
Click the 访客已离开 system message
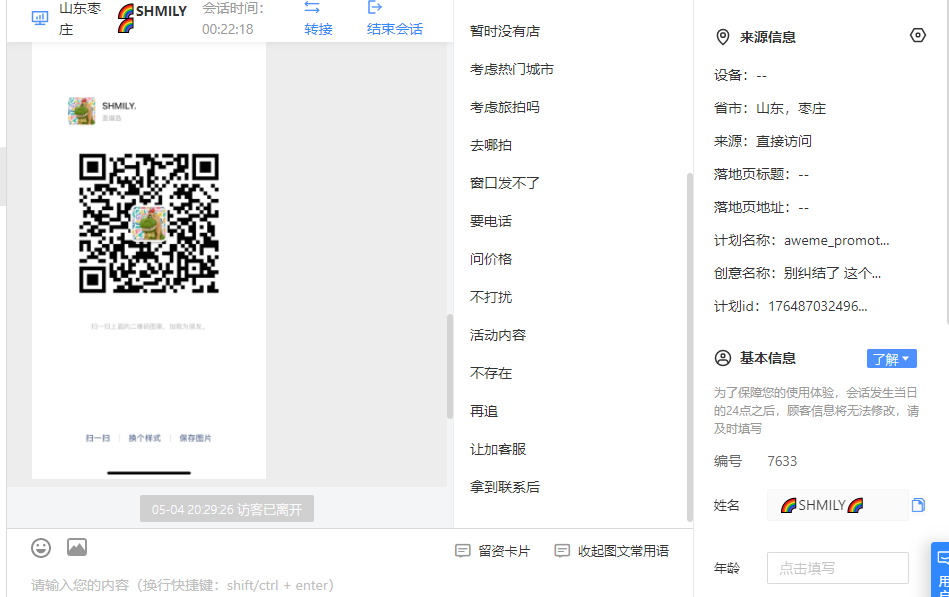pyautogui.click(x=227, y=509)
